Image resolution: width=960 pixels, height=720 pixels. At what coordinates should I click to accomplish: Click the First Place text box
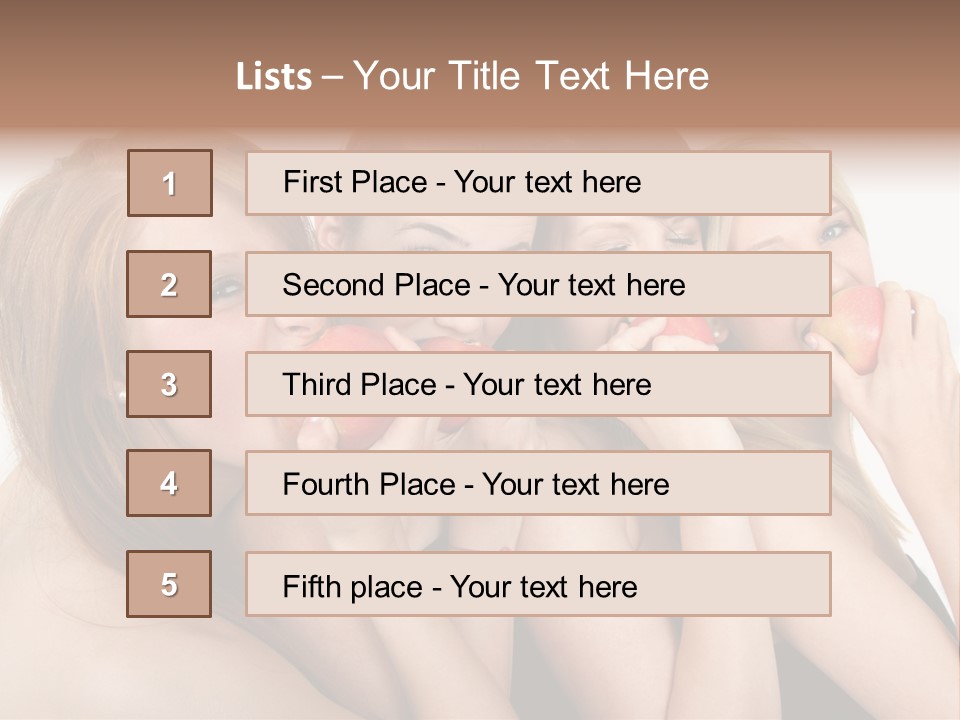538,183
